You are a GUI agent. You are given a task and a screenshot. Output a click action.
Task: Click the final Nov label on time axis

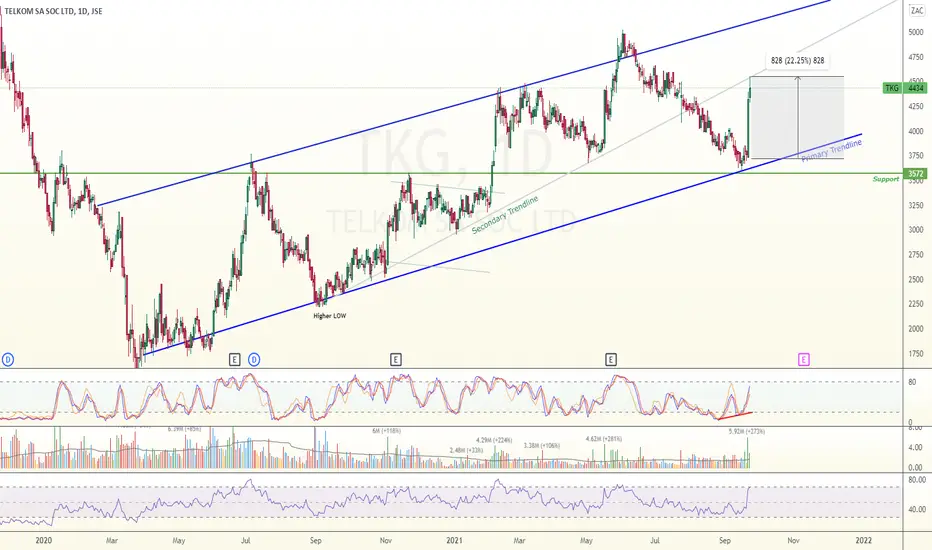[793, 540]
